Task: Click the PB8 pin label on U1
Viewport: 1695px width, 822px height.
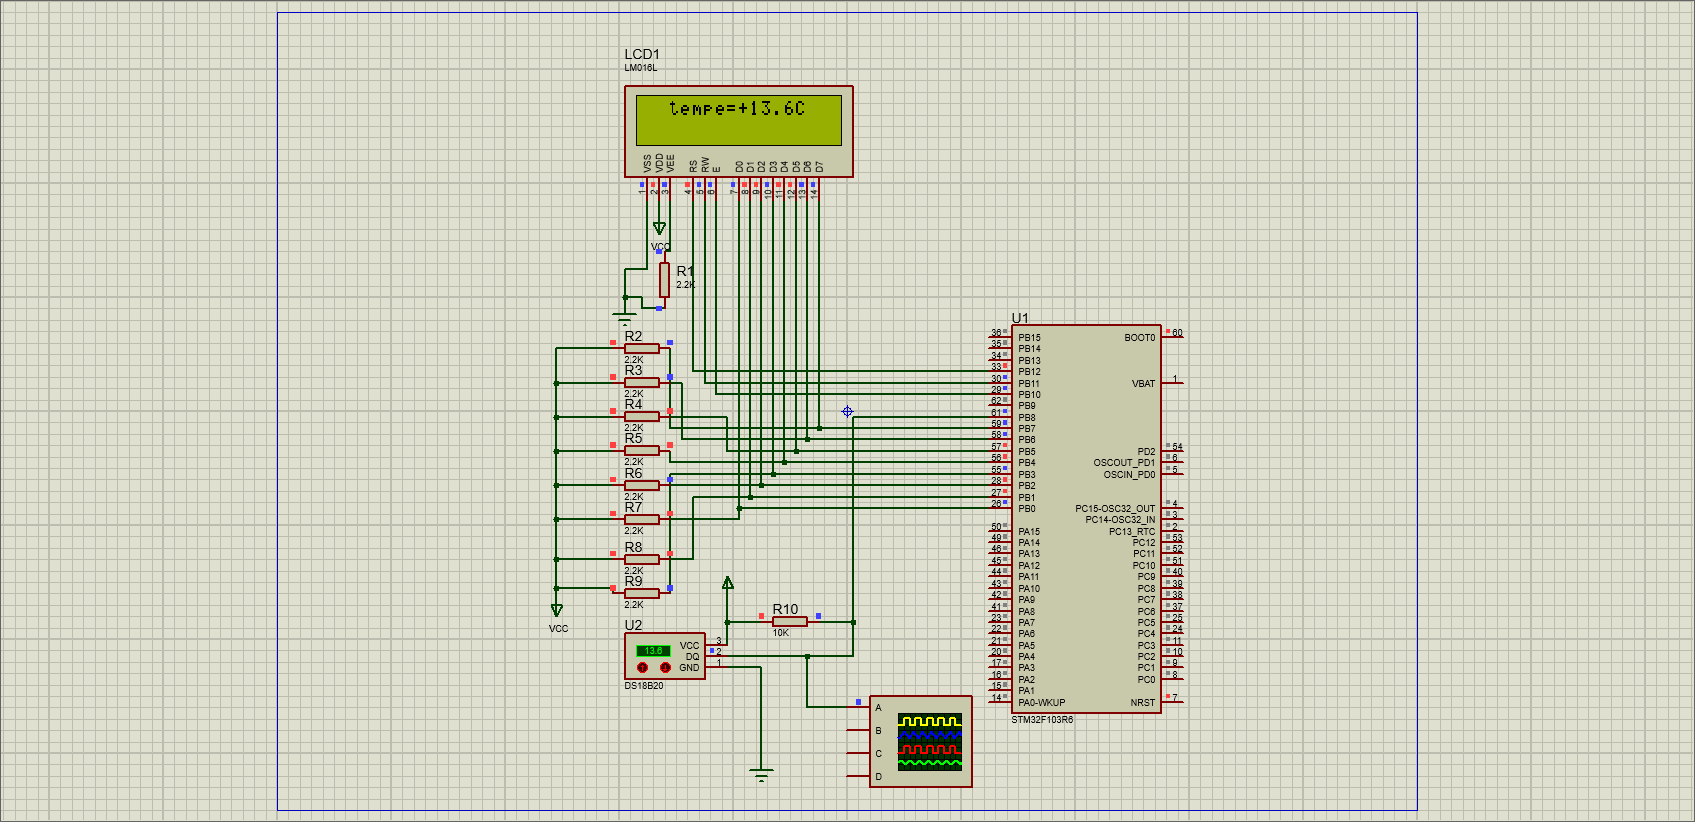Action: click(x=1027, y=418)
